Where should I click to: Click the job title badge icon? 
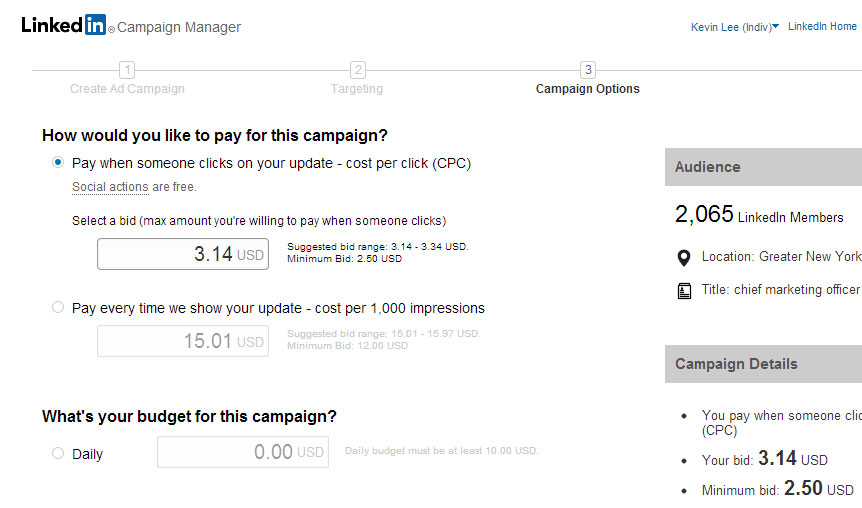tap(684, 290)
